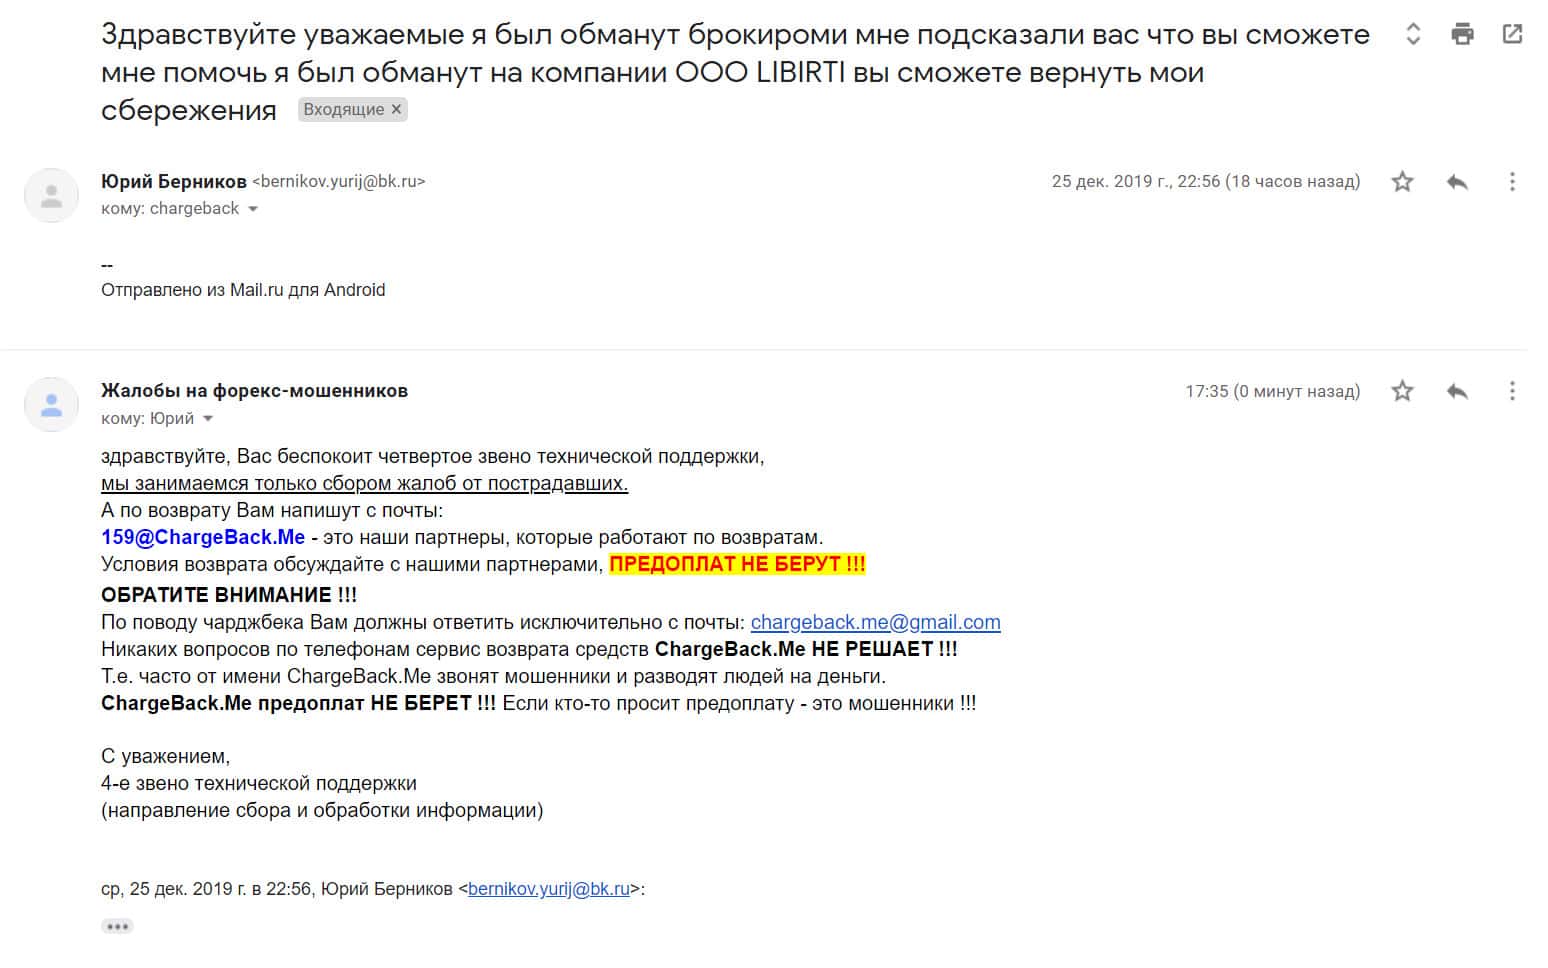Reply to the Жалобы на форекс-мошенников message
The height and width of the screenshot is (968, 1548).
[x=1457, y=391]
